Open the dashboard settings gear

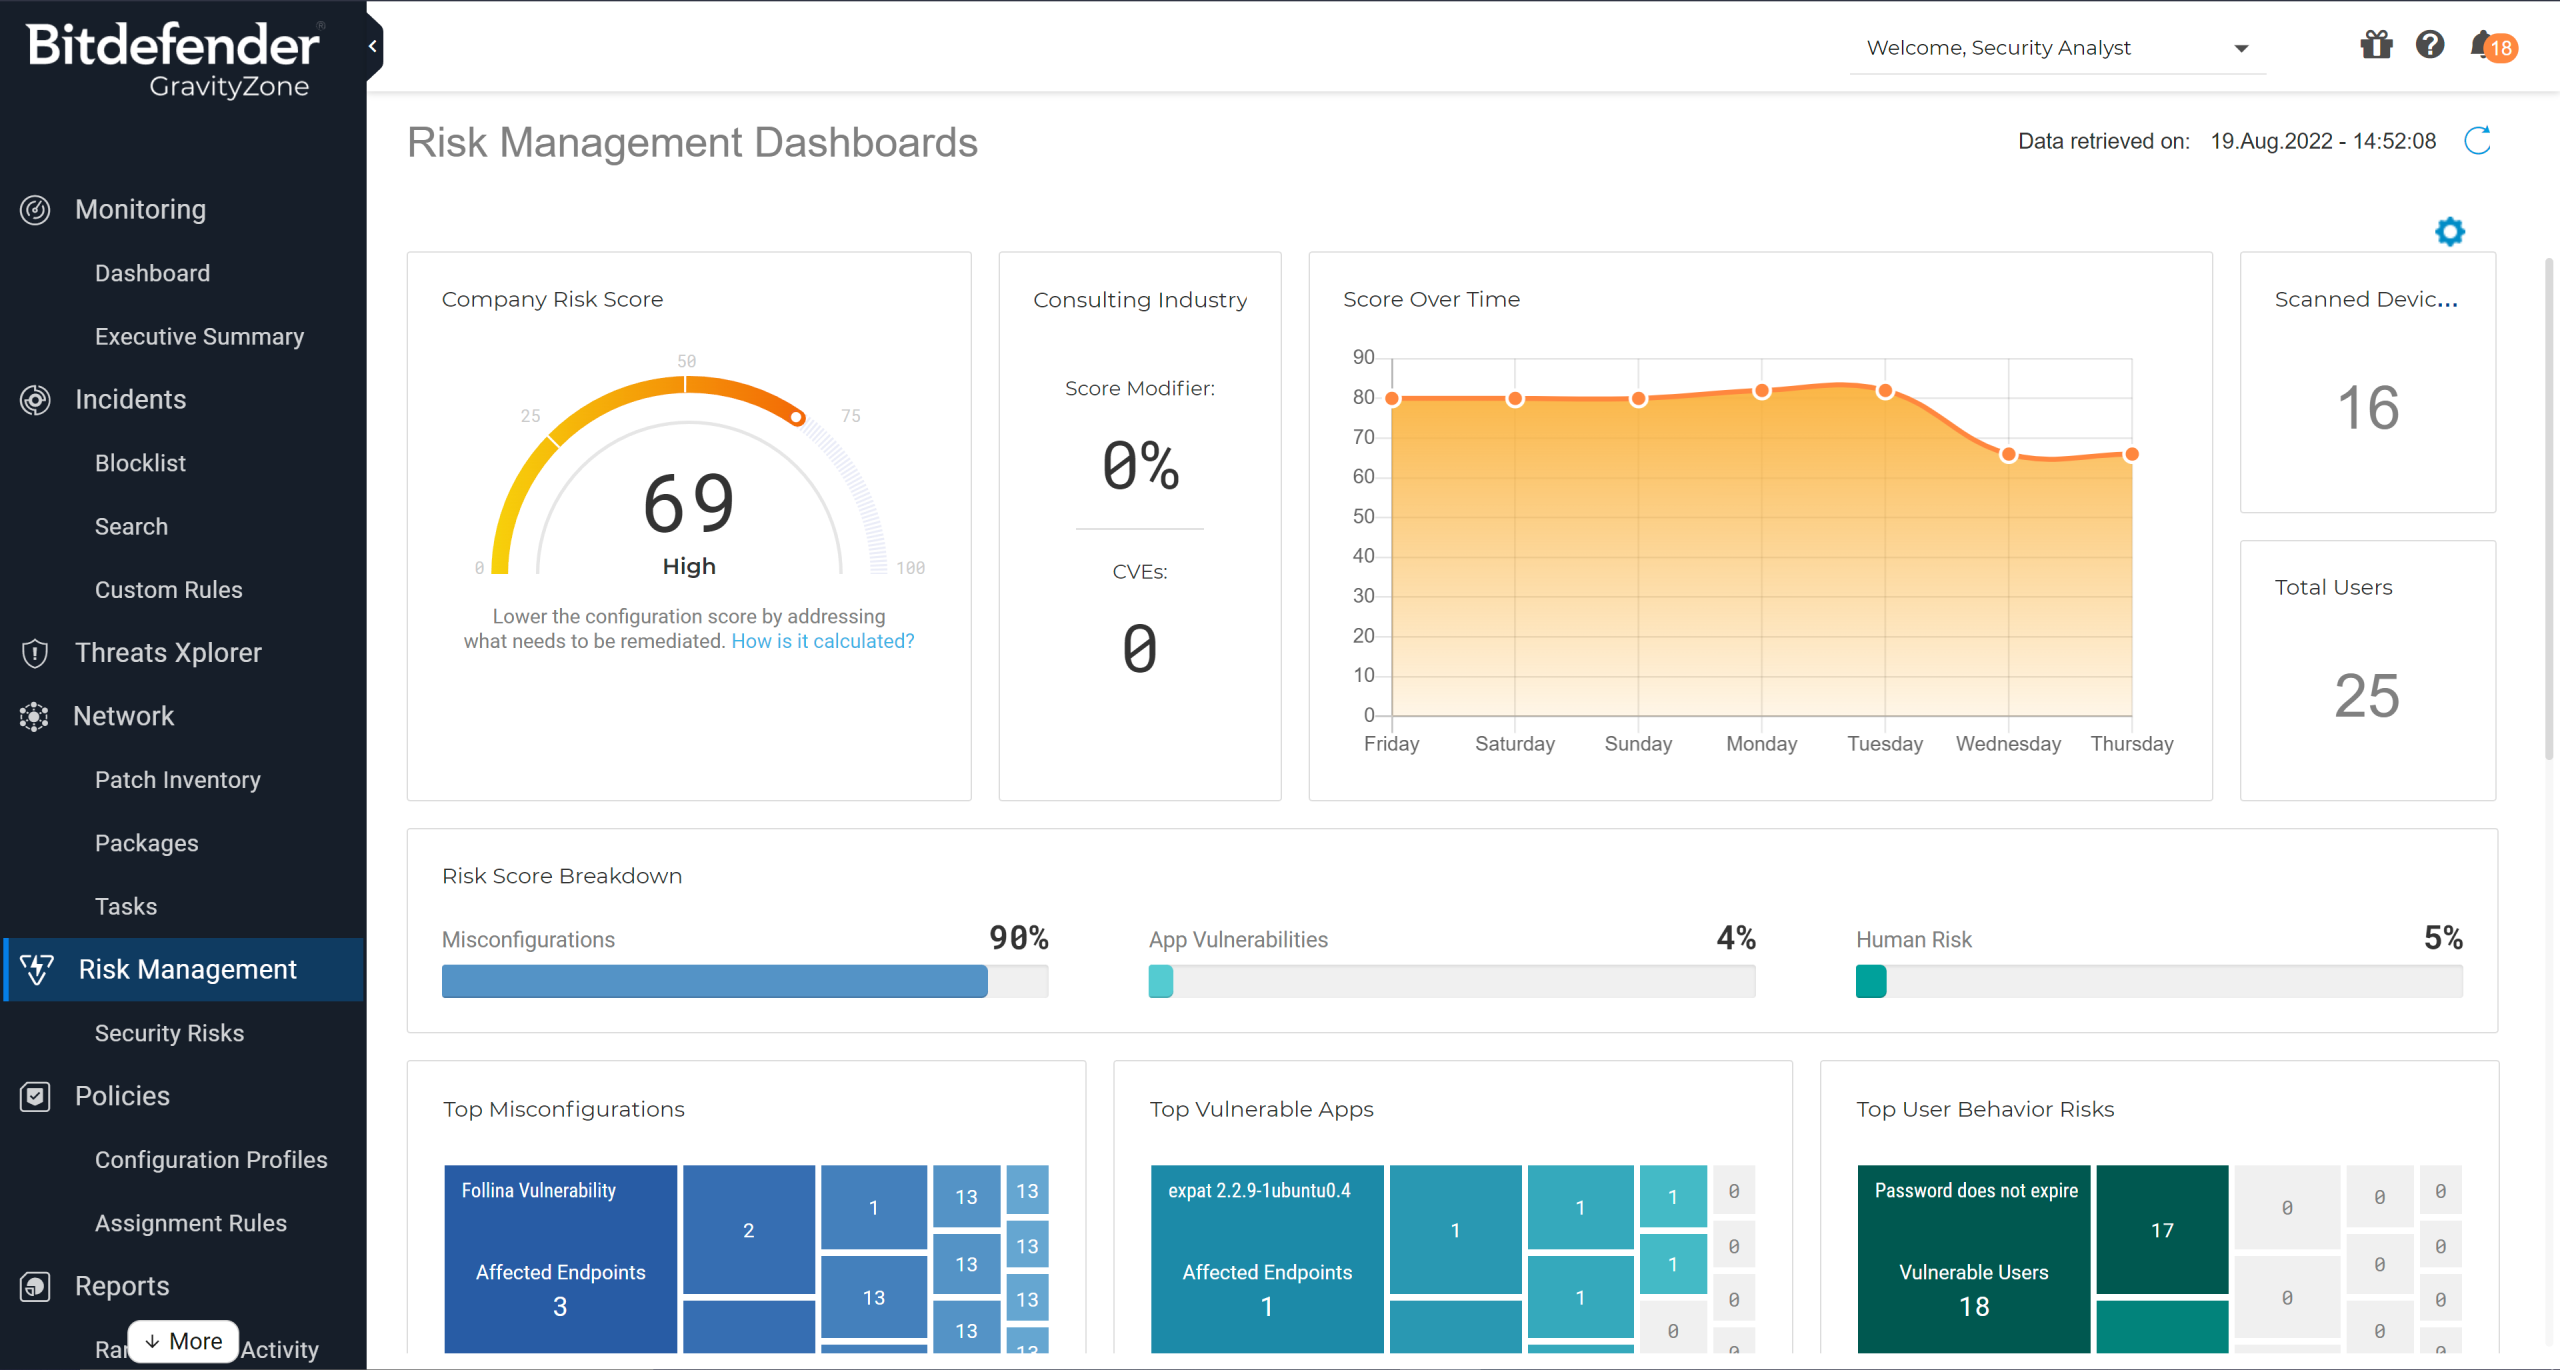click(x=2450, y=231)
